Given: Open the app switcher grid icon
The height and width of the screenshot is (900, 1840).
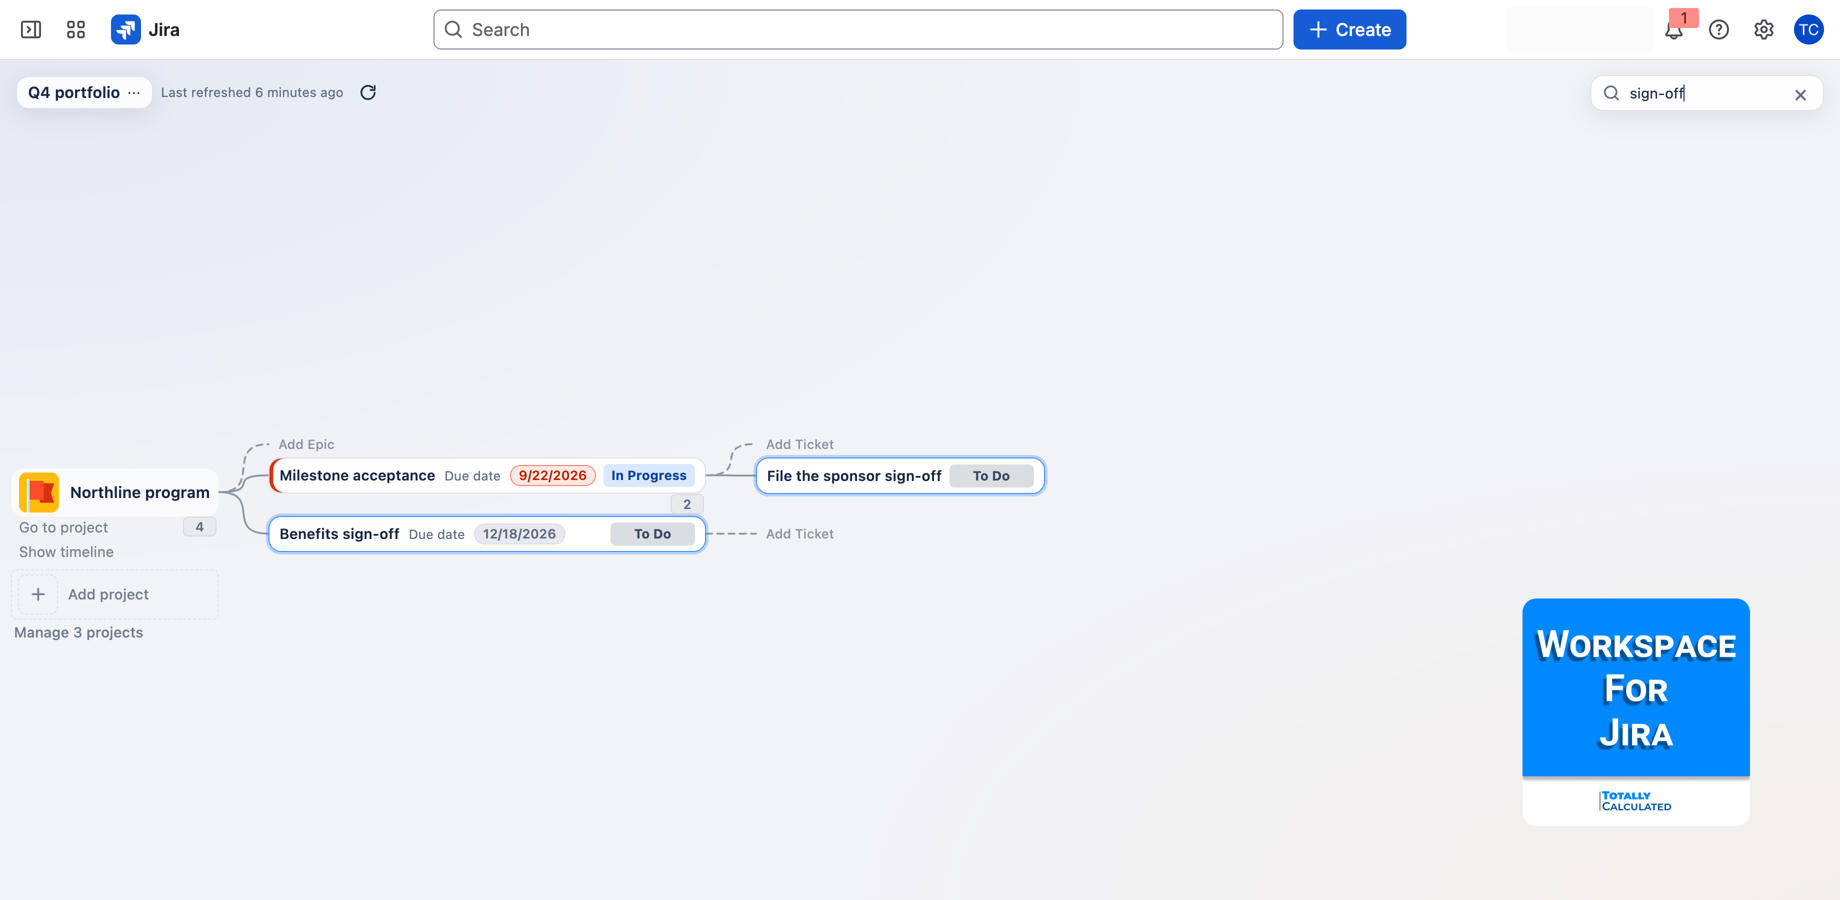Looking at the screenshot, I should coord(76,29).
